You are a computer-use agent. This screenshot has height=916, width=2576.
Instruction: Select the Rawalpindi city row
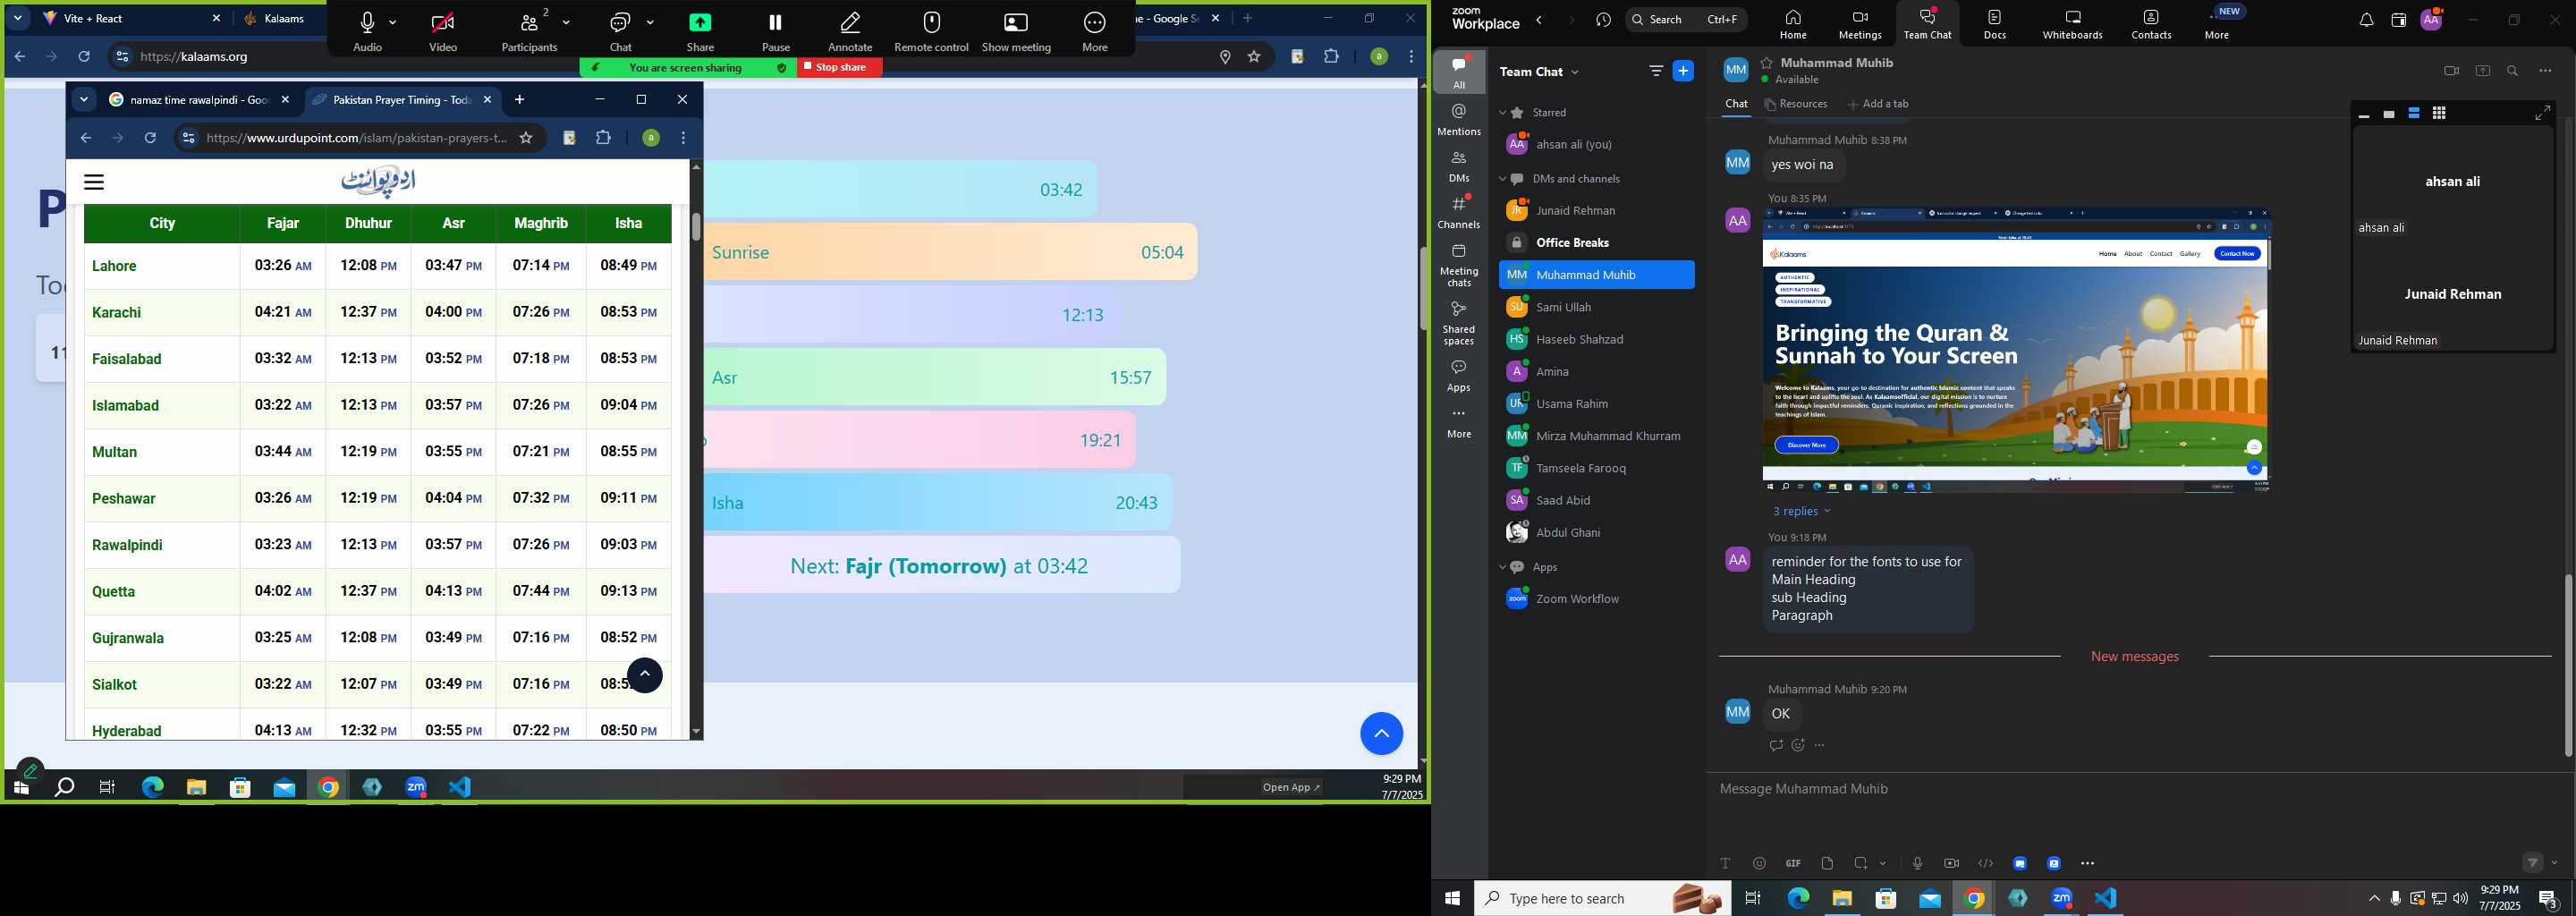pos(378,545)
